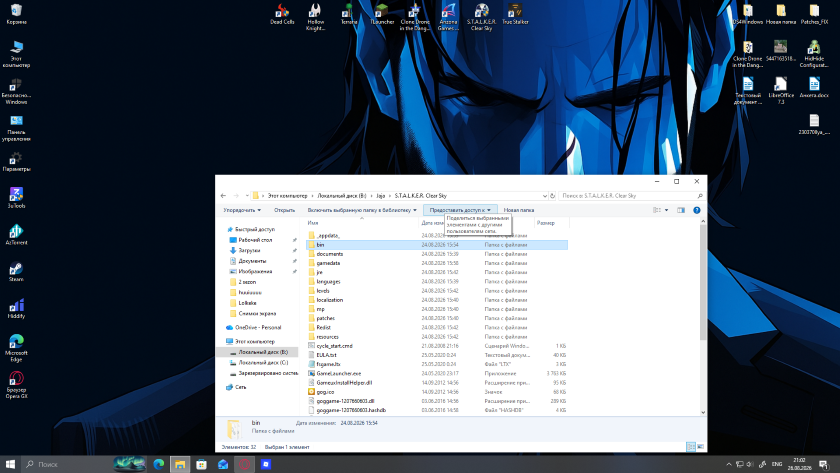The height and width of the screenshot is (473, 840).
Task: Click the Windows Start button
Action: coord(10,464)
